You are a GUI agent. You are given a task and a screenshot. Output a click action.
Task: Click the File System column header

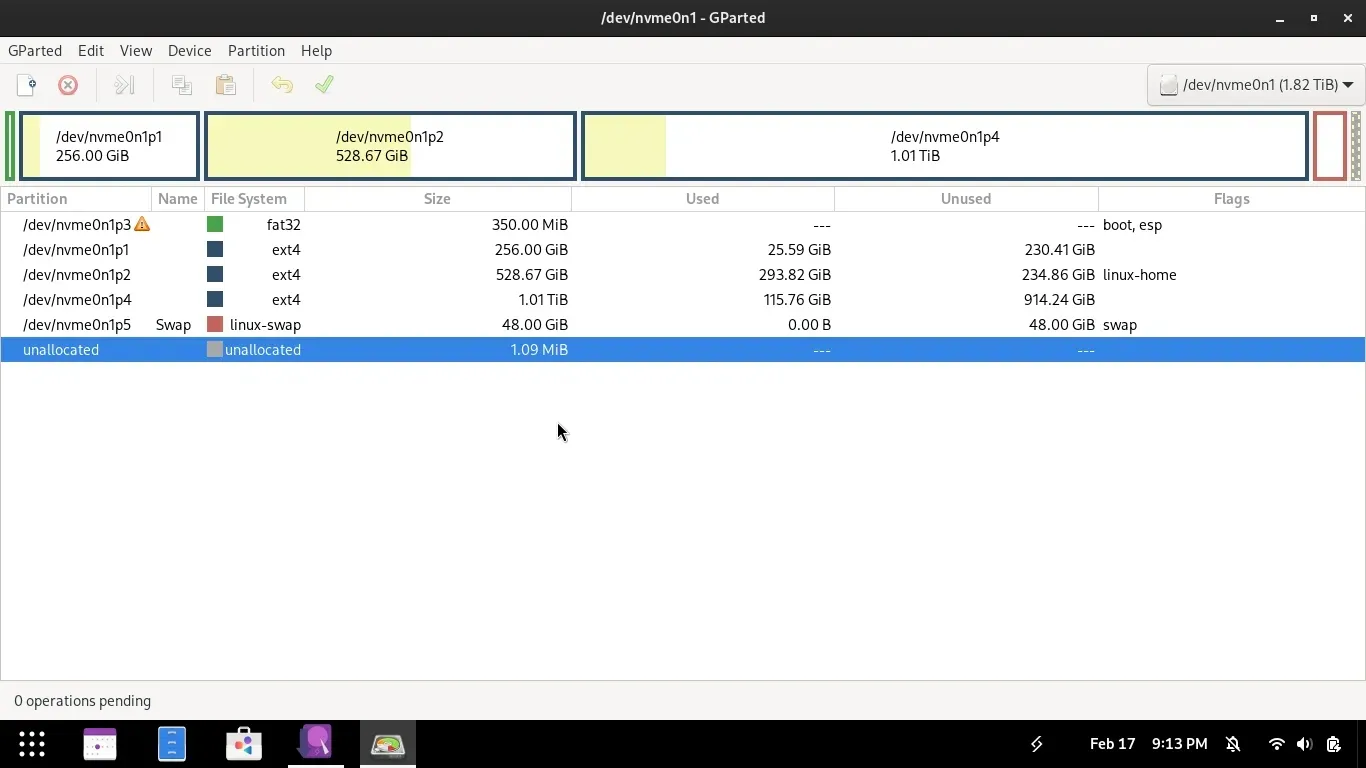tap(249, 199)
